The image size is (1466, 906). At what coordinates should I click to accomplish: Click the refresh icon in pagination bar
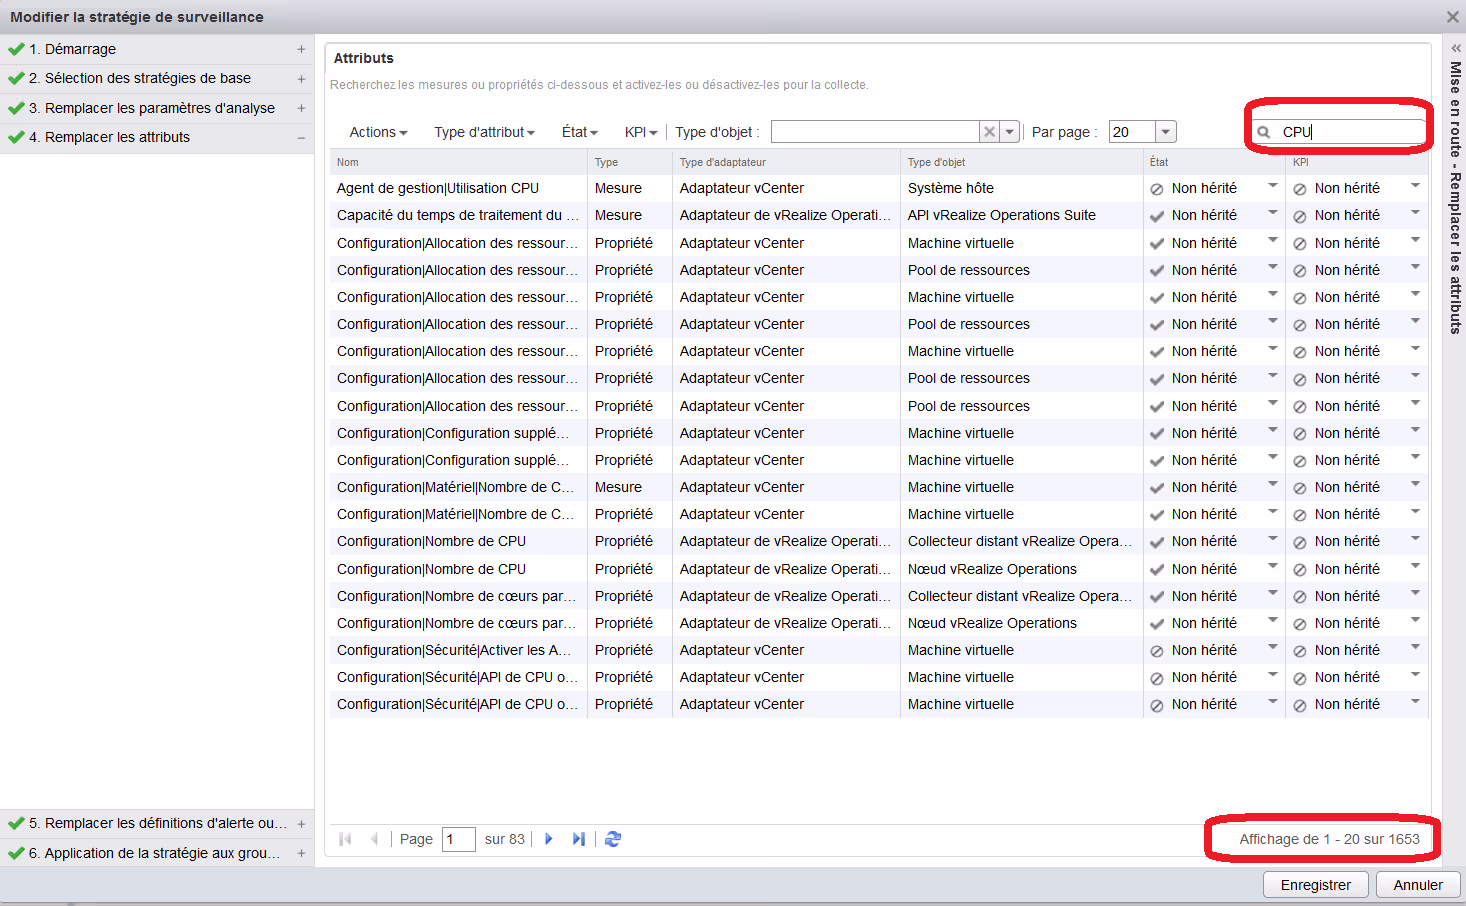(x=613, y=839)
